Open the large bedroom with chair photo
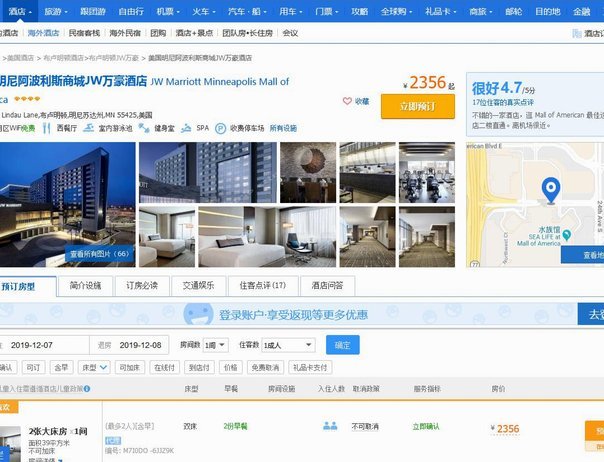The height and width of the screenshot is (462, 604). point(267,237)
